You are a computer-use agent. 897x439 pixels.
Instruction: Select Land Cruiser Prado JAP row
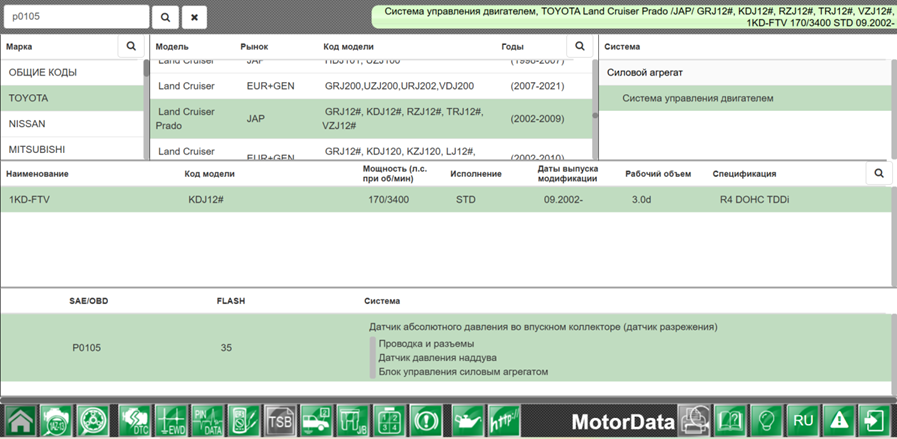371,118
